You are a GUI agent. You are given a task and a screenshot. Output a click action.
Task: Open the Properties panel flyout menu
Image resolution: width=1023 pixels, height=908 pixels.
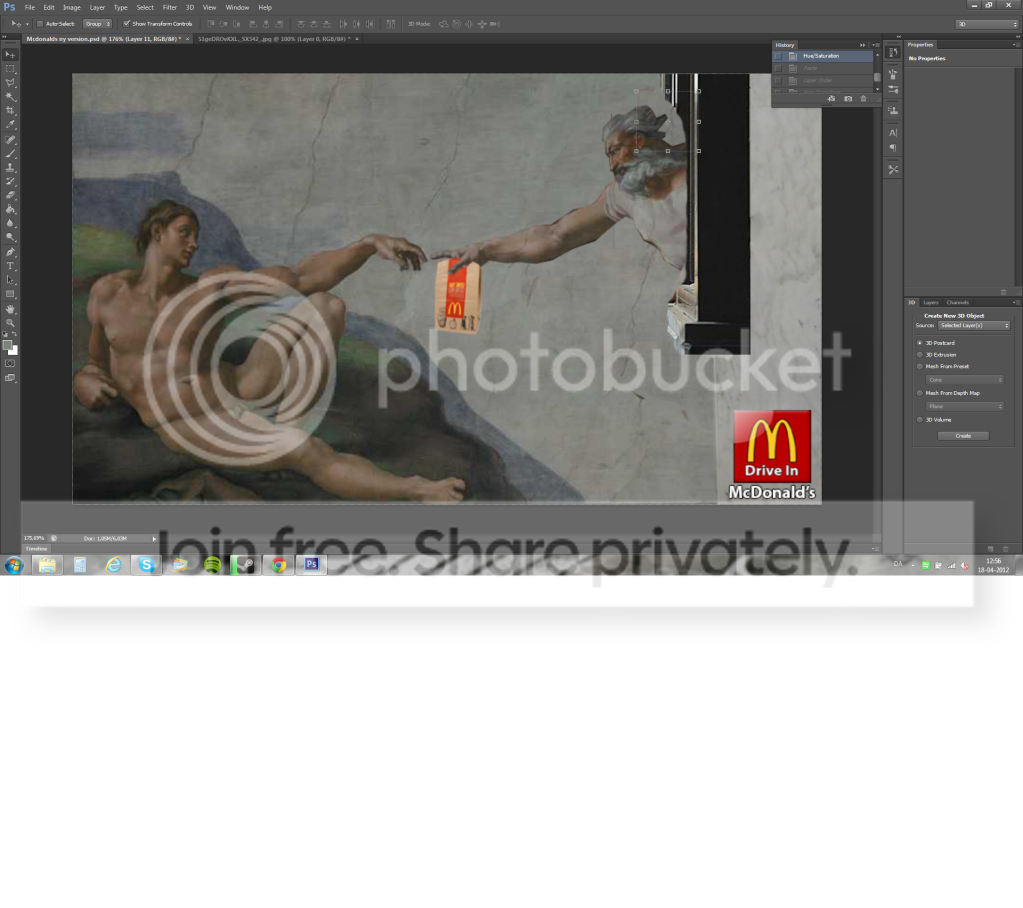tap(1016, 45)
